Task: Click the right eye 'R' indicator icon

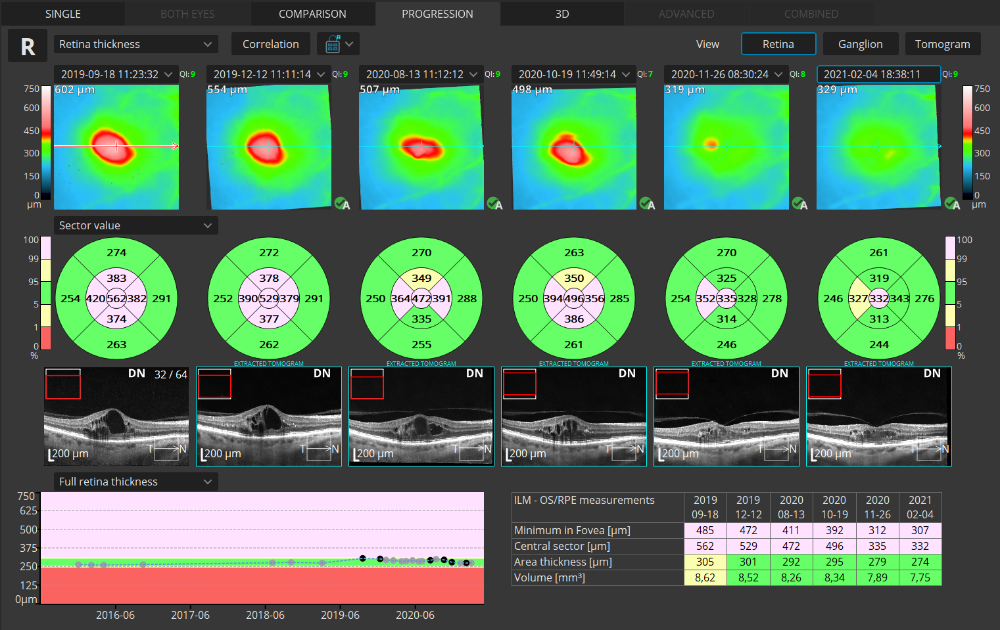Action: pyautogui.click(x=27, y=45)
